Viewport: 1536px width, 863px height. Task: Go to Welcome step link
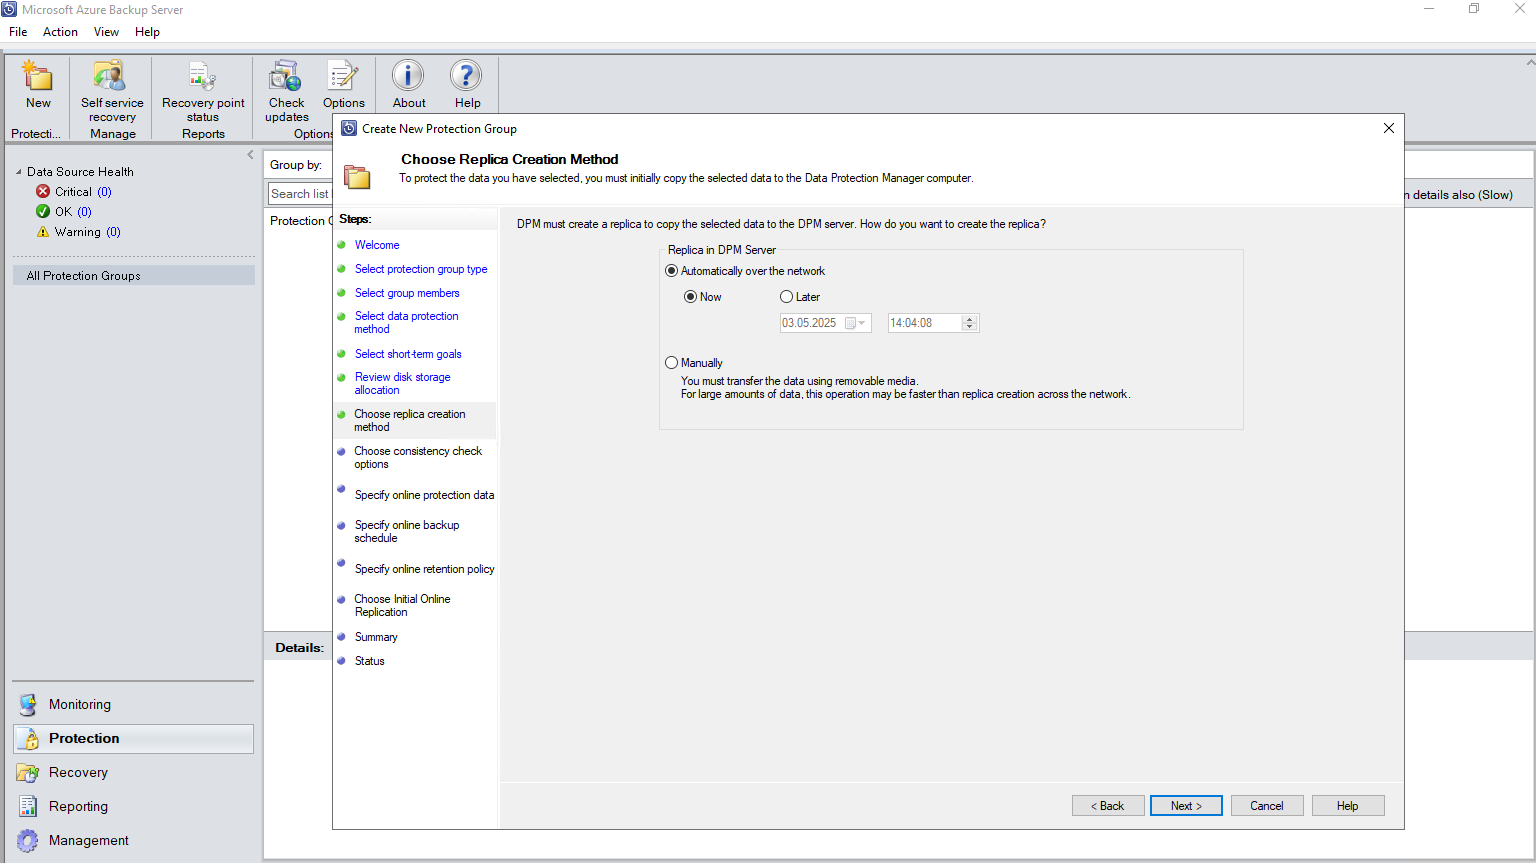tap(377, 245)
